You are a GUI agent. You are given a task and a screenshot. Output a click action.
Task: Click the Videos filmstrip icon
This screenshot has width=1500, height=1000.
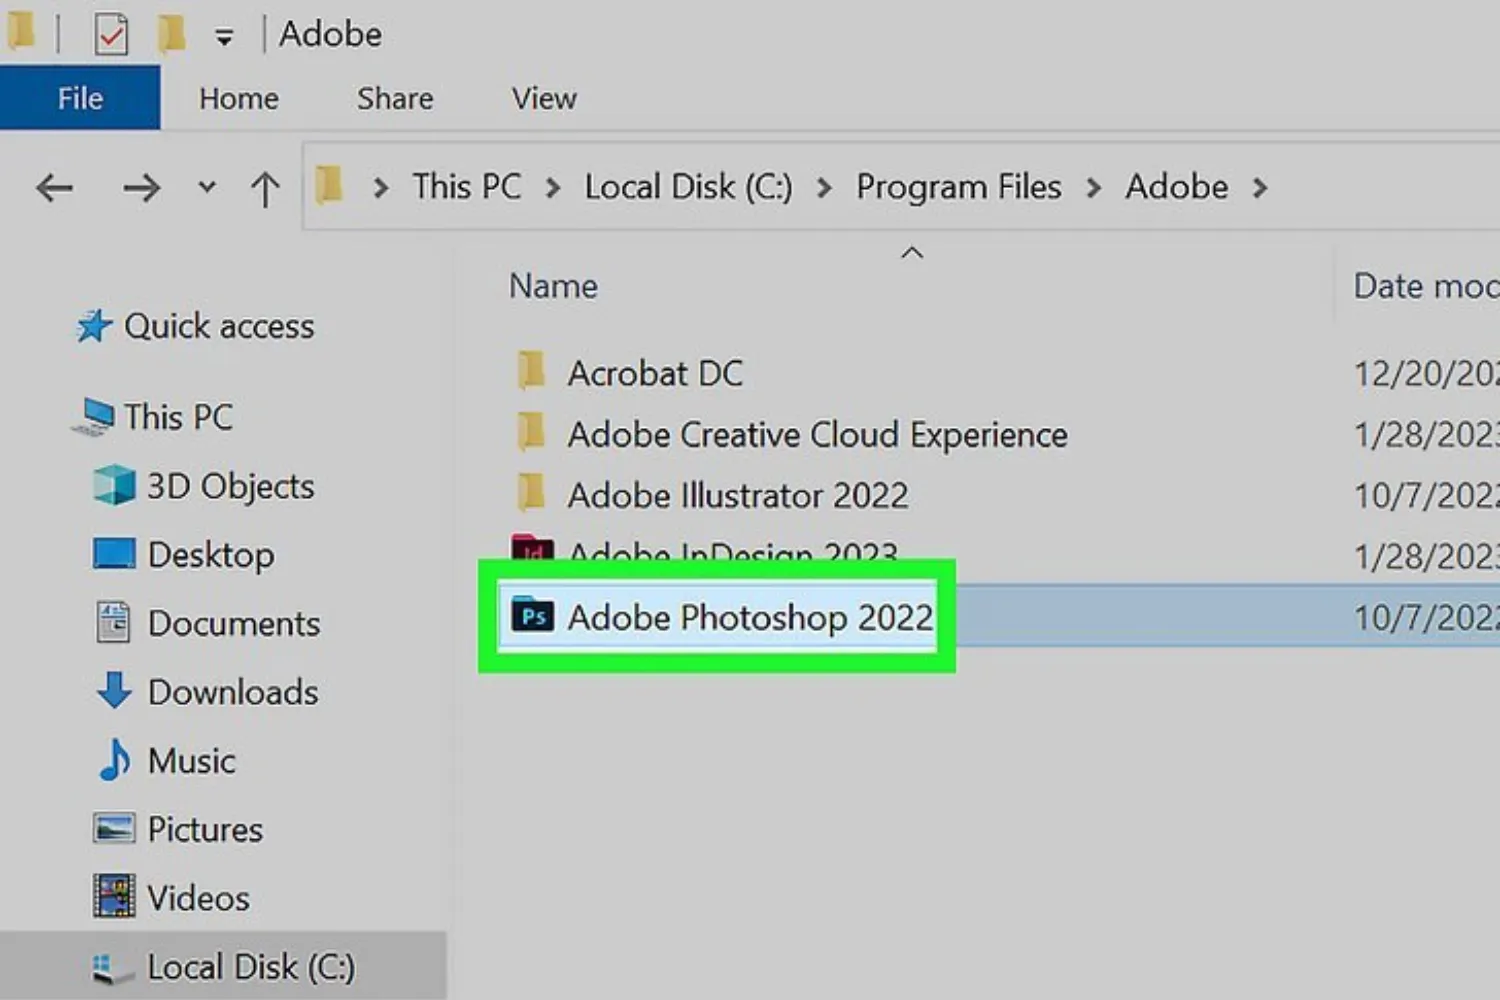point(112,897)
